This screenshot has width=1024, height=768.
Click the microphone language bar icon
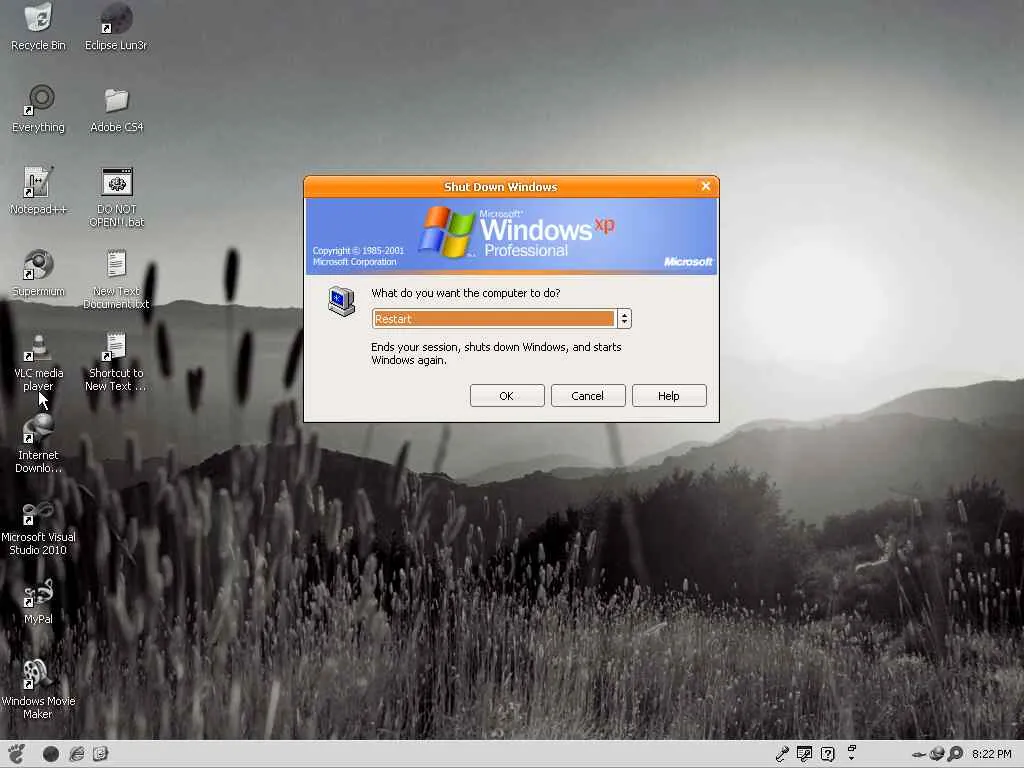(x=782, y=754)
